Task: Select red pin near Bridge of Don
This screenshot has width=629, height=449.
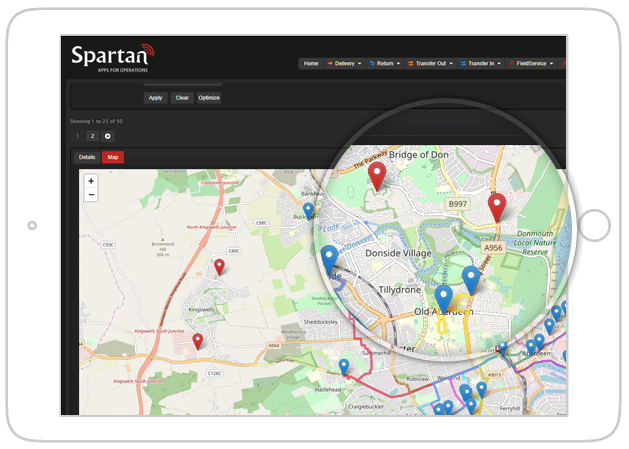Action: pos(377,175)
